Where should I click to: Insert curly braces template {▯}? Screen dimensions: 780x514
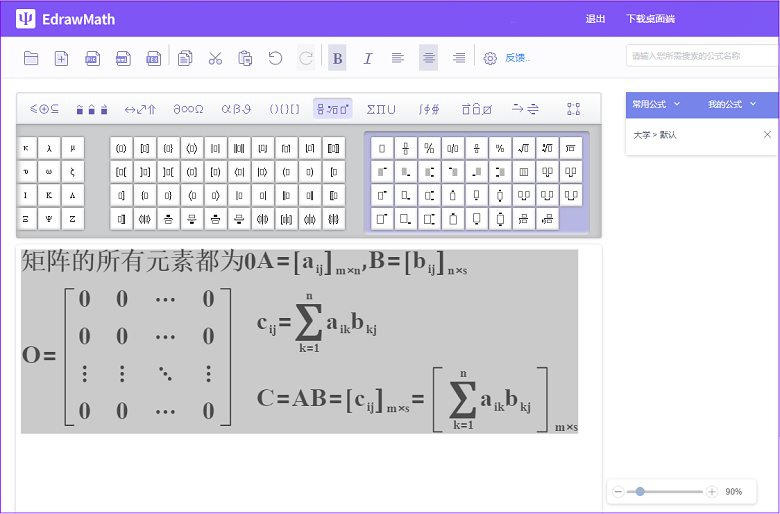(168, 148)
